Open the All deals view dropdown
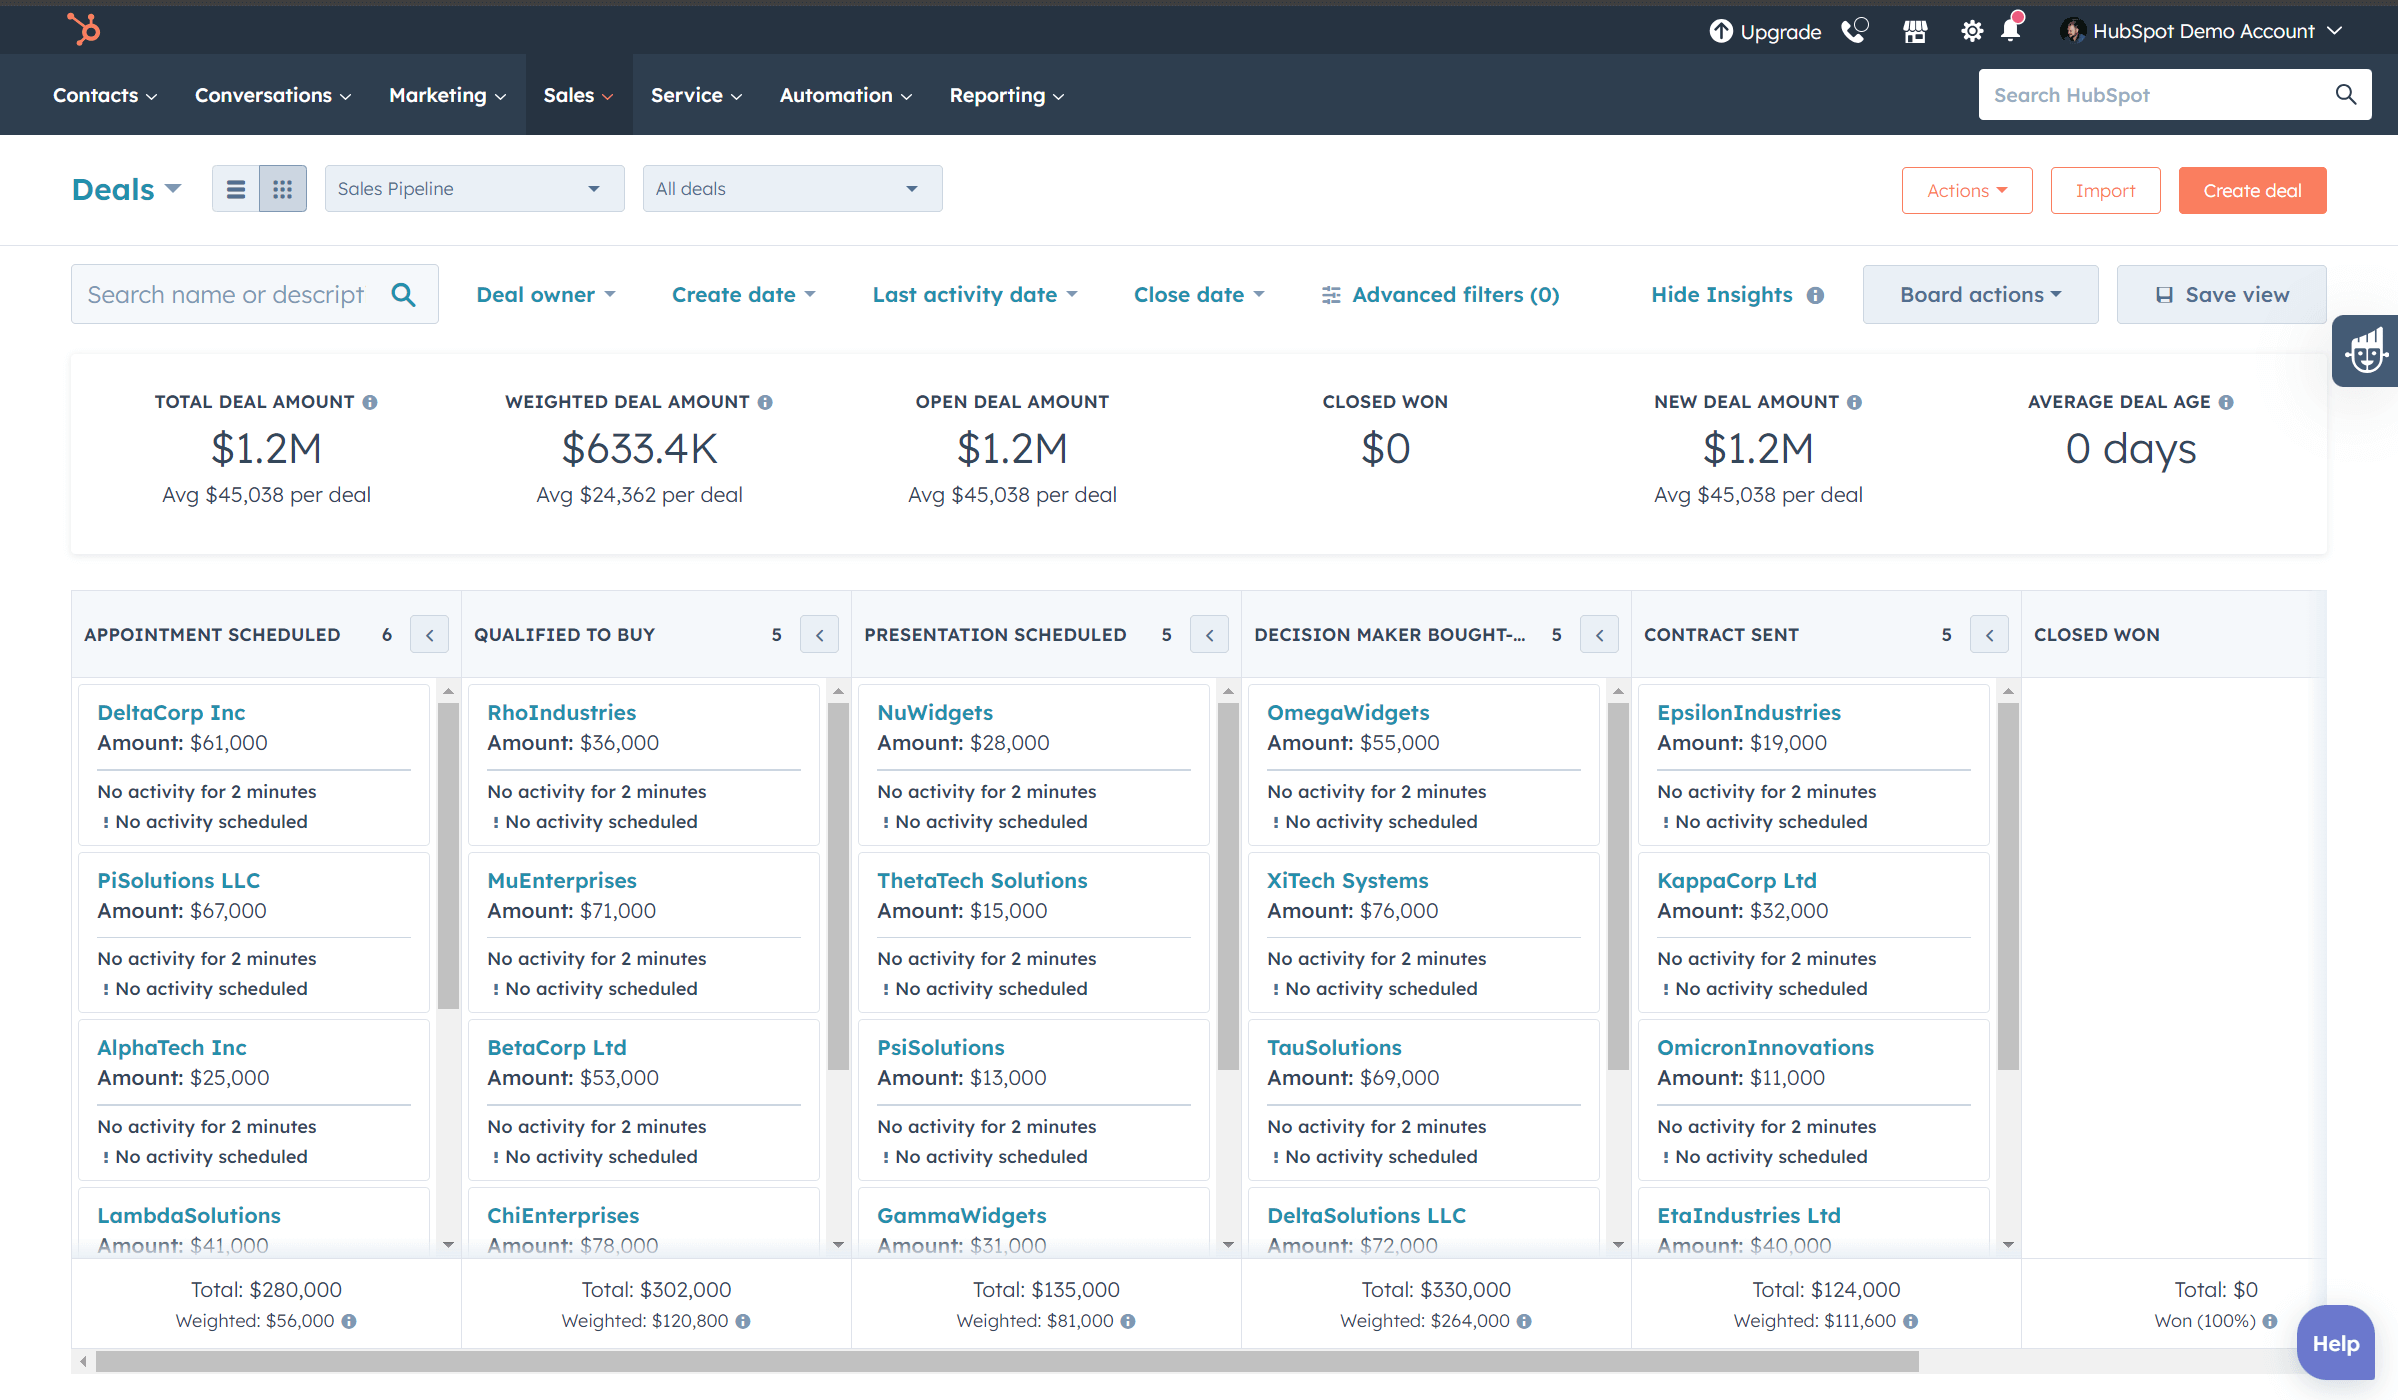The width and height of the screenshot is (2398, 1400). pos(791,188)
